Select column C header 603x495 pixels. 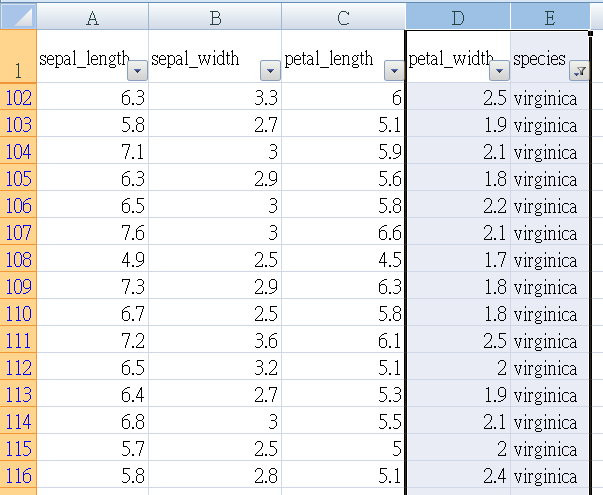(x=343, y=17)
